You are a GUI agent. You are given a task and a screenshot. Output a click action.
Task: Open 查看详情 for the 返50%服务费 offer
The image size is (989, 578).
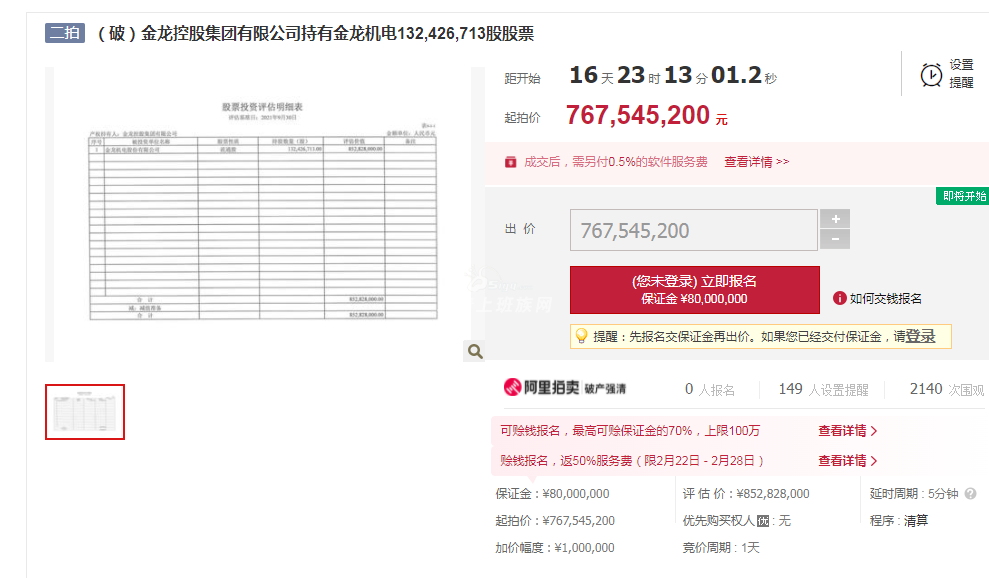(847, 461)
